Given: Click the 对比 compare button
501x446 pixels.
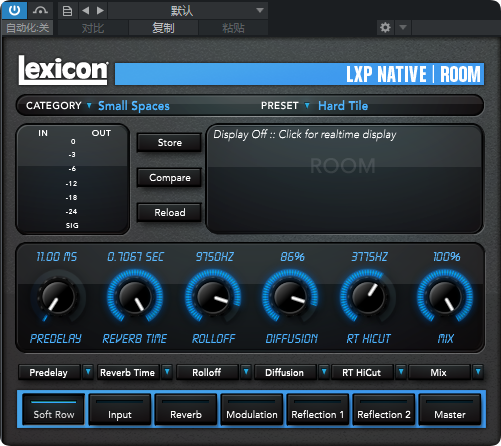Looking at the screenshot, I should 93,28.
